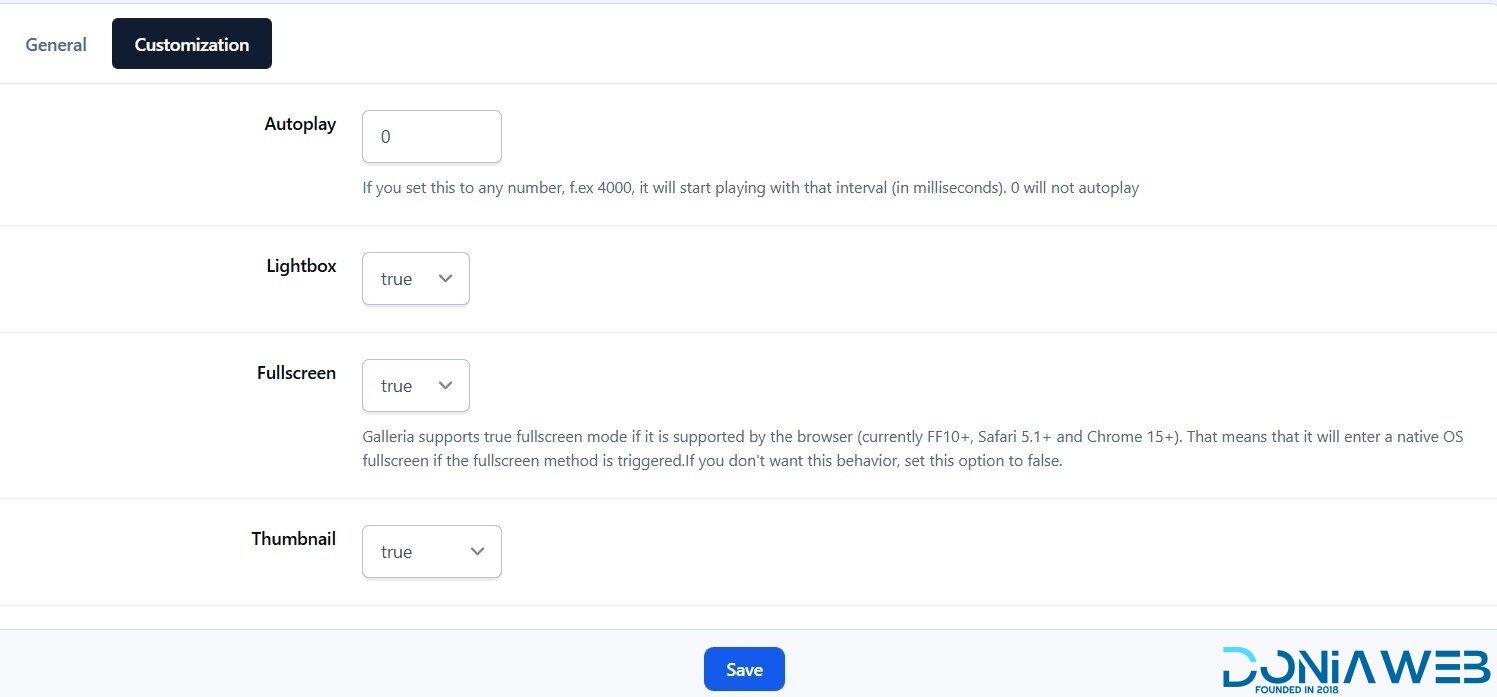
Task: Click the Lightbox field label
Action: point(301,266)
